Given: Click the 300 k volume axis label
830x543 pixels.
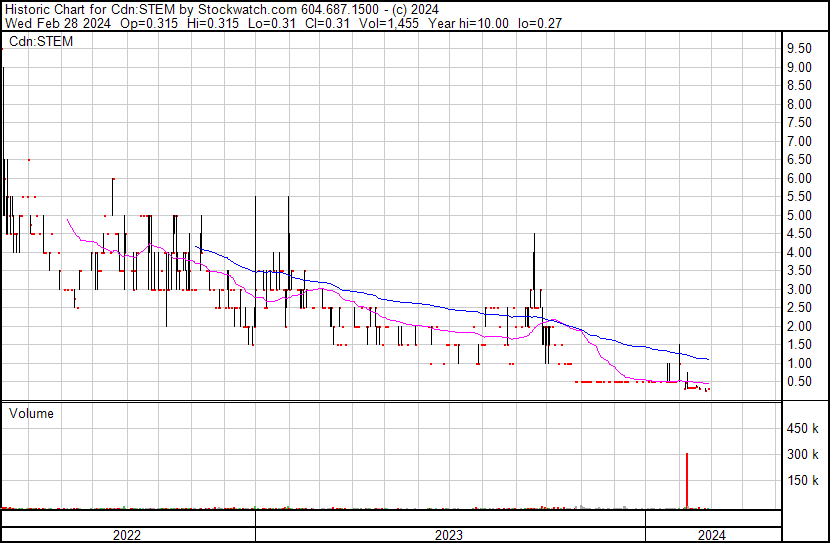Looking at the screenshot, I should point(800,455).
